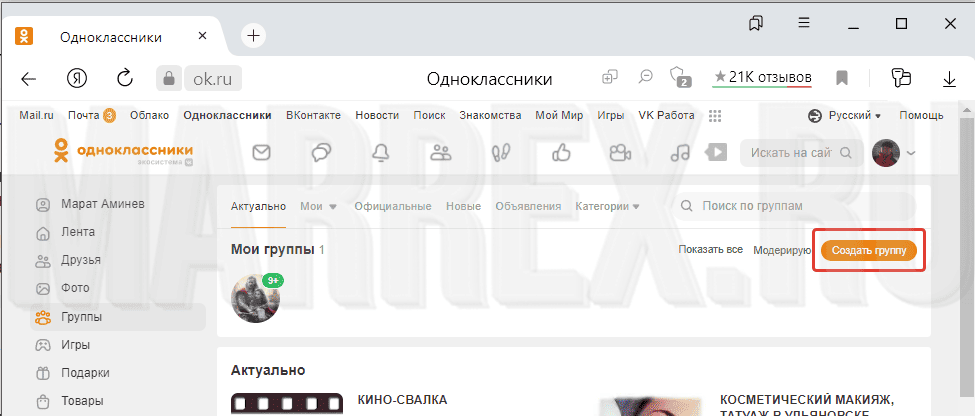
Task: Click the ok.ru address field
Action: [x=213, y=78]
